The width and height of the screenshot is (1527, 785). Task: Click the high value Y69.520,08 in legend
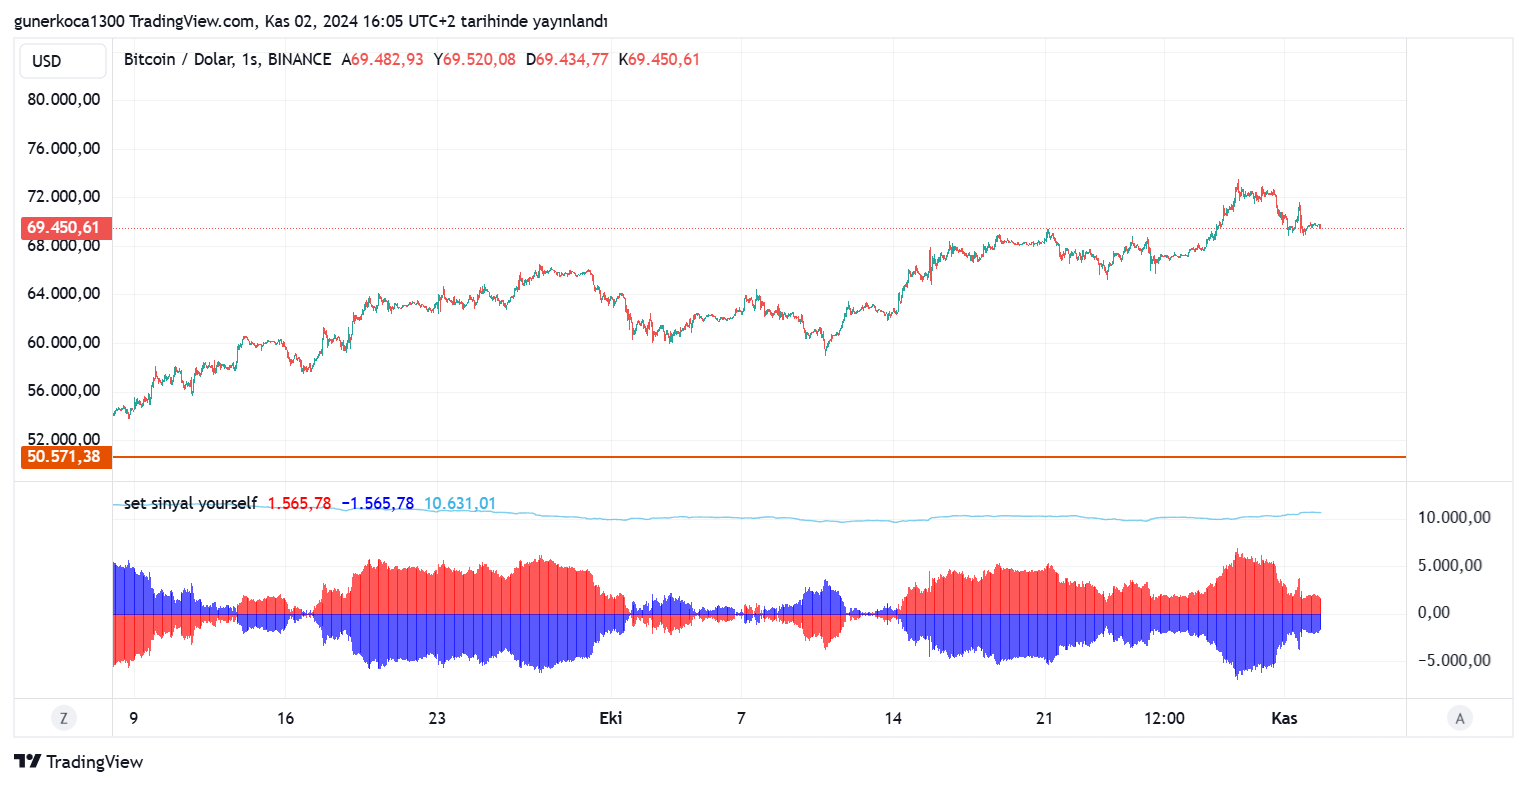(x=475, y=60)
